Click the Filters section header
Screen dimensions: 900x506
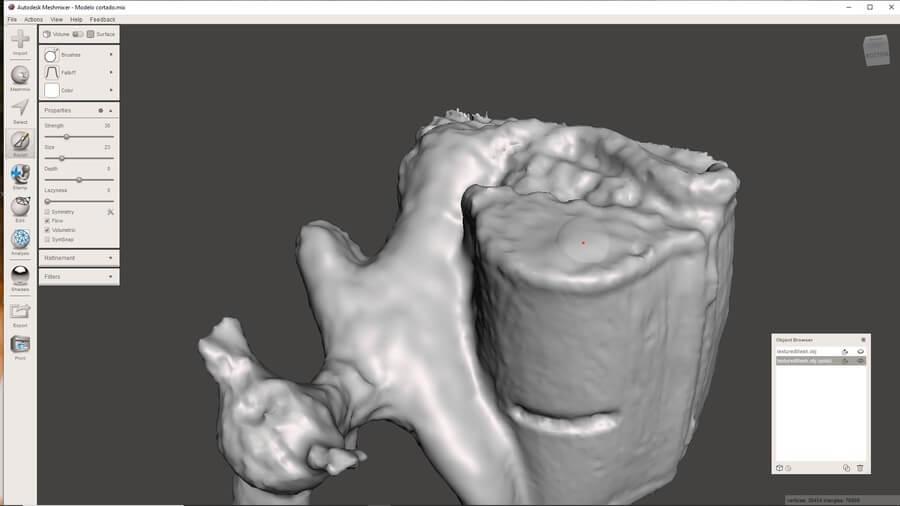click(x=79, y=277)
